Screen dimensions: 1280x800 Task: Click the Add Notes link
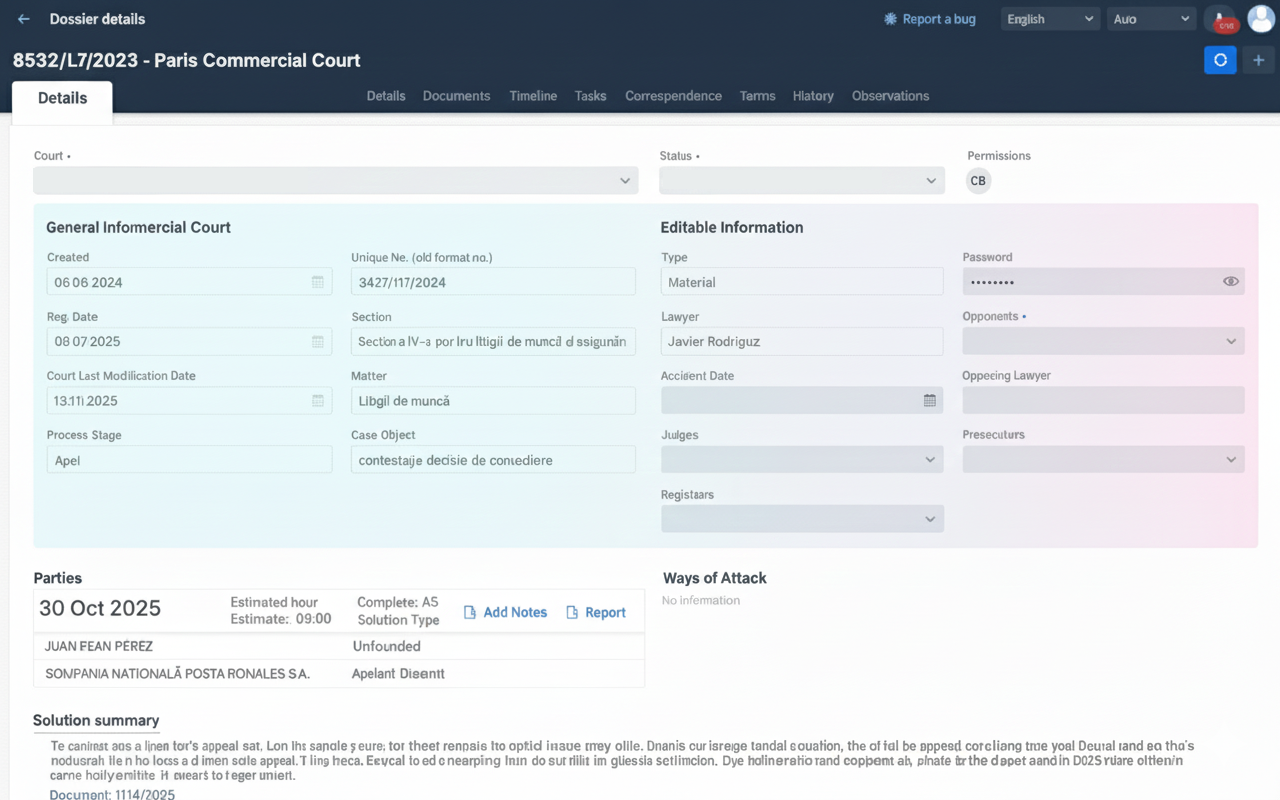coord(505,612)
